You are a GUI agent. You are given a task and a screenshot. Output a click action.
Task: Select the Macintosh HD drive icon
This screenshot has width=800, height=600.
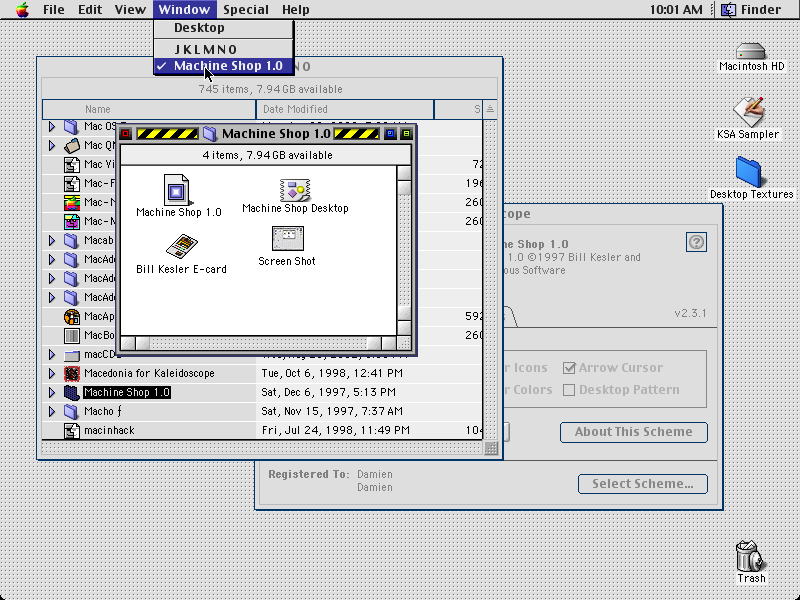coord(751,52)
